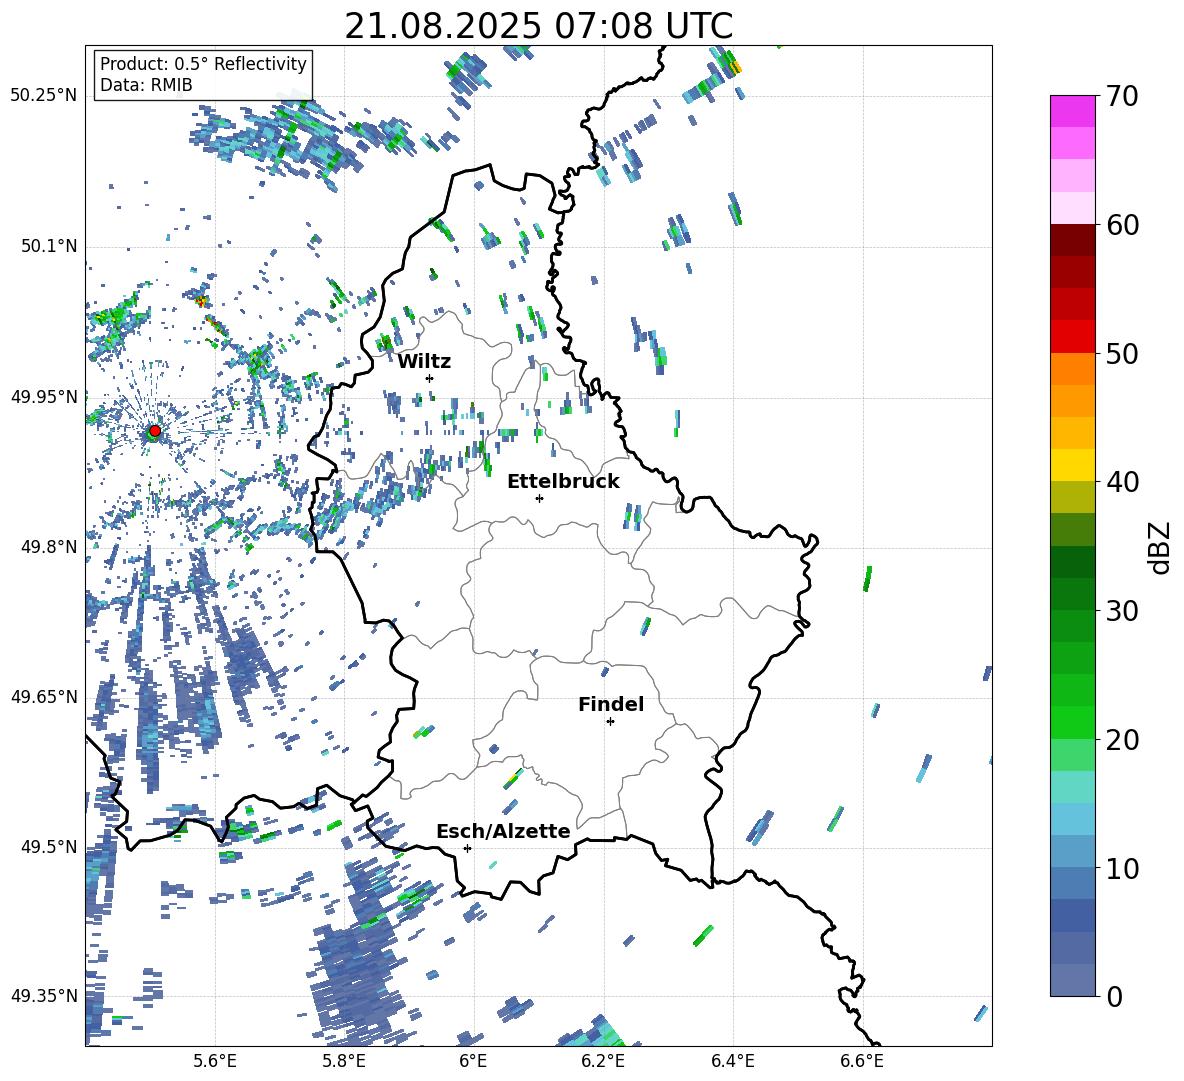
Task: Click the yellow swatch just above 40 dBZ
Action: (1072, 465)
